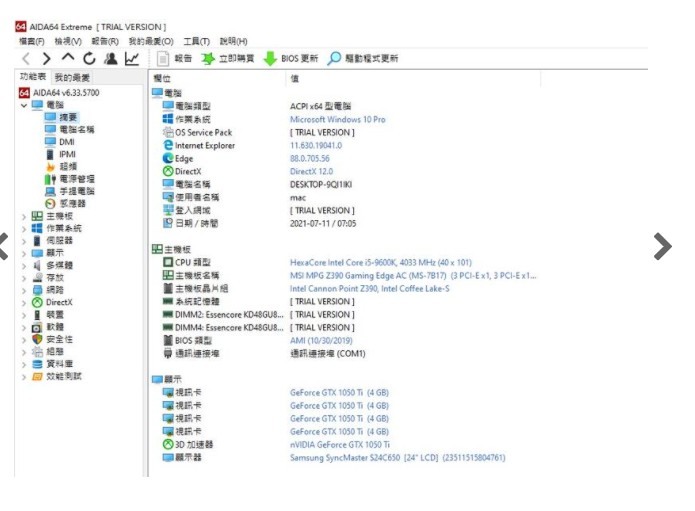Click the AIDA64 v6.33.5700 root node
Viewport: 695px width, 511px height.
59,93
